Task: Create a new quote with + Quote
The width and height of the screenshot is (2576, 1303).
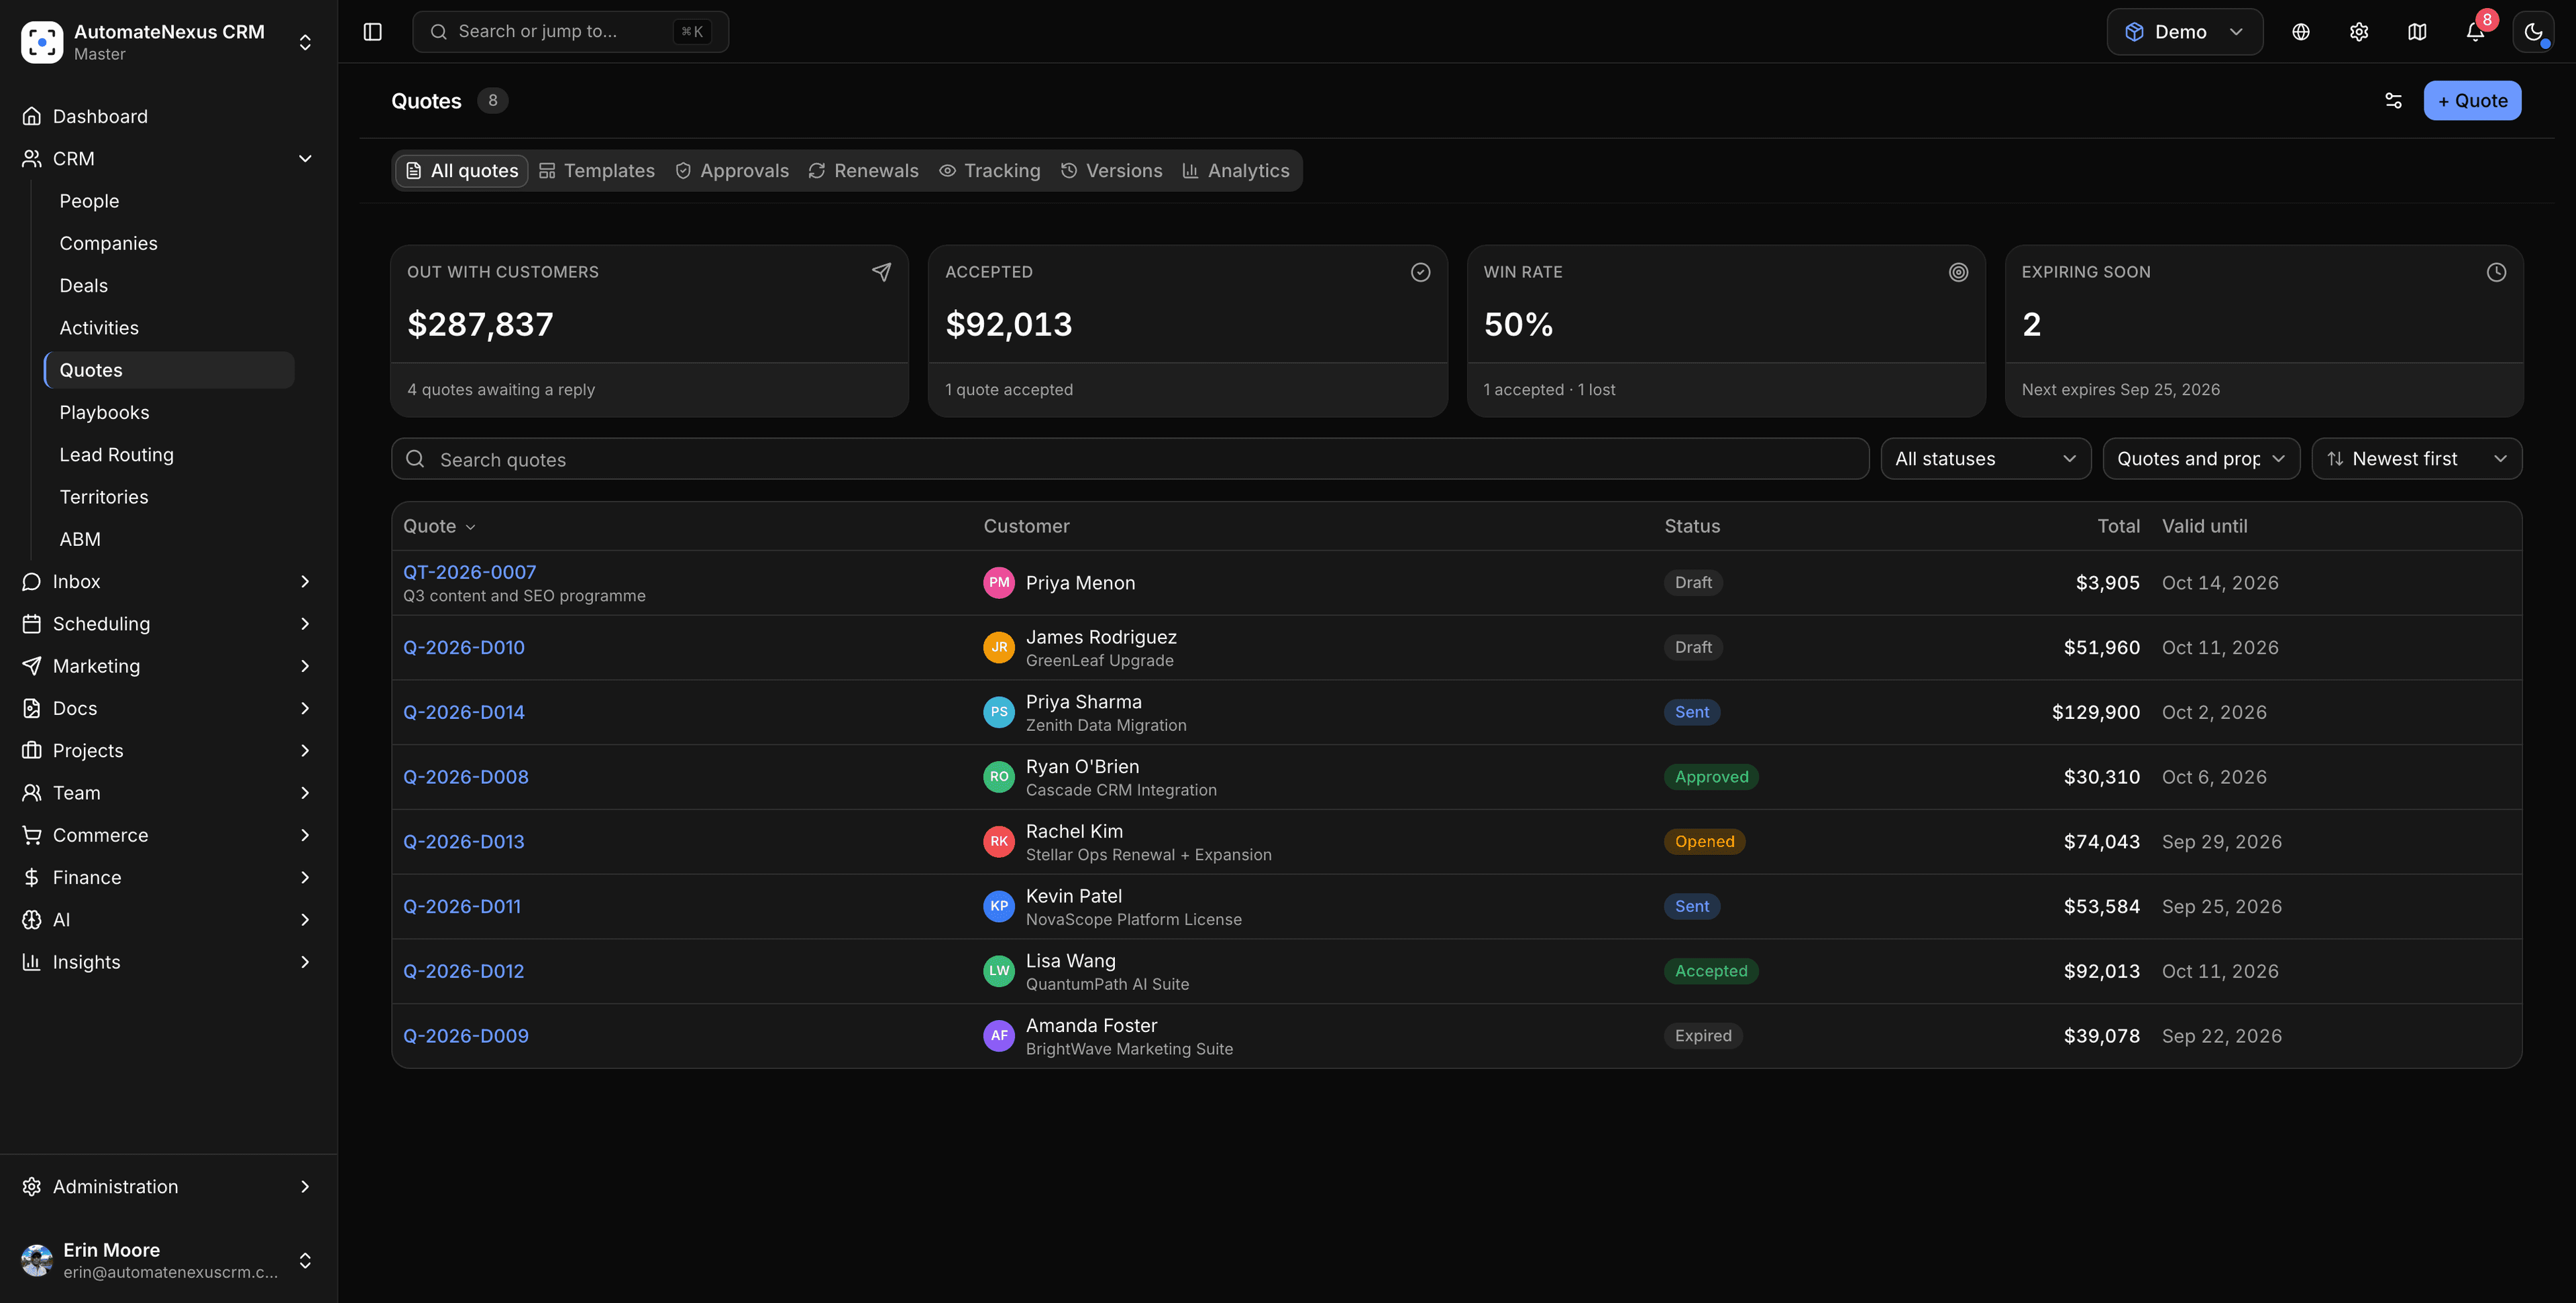Action: tap(2472, 101)
